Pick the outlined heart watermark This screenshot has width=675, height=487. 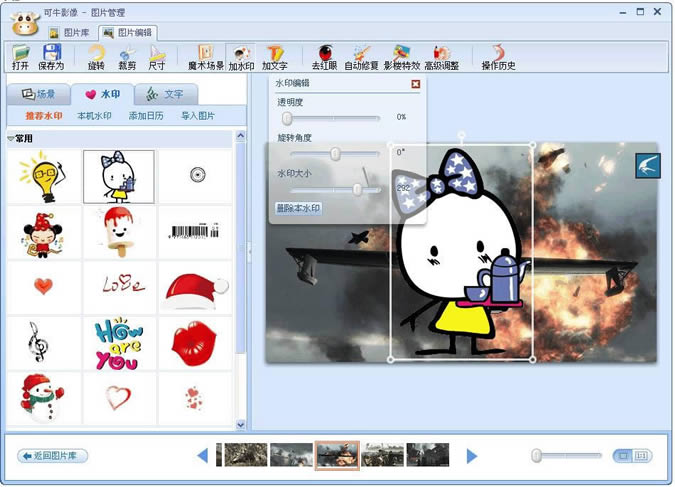tap(118, 397)
